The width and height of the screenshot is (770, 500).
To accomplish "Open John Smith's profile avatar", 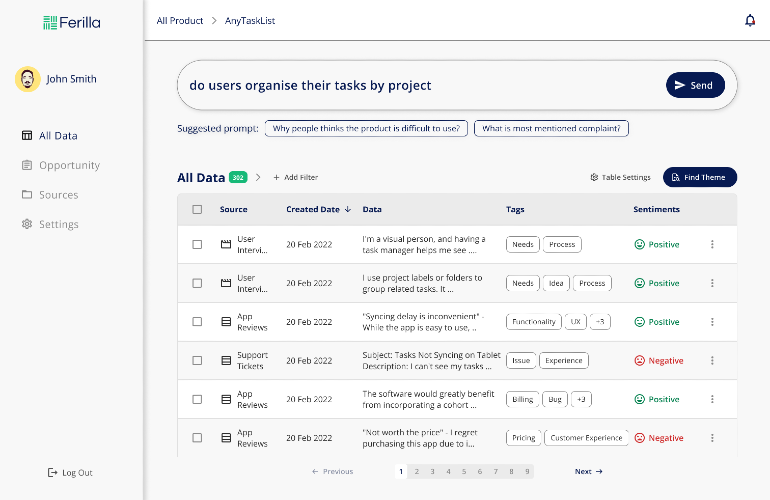I will pos(28,79).
